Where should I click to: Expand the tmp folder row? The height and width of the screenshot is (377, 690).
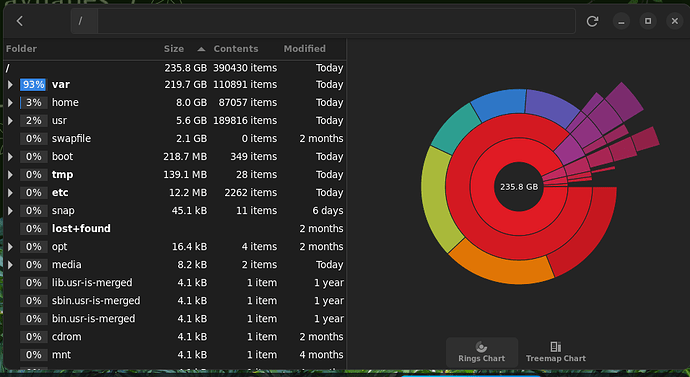(10, 175)
